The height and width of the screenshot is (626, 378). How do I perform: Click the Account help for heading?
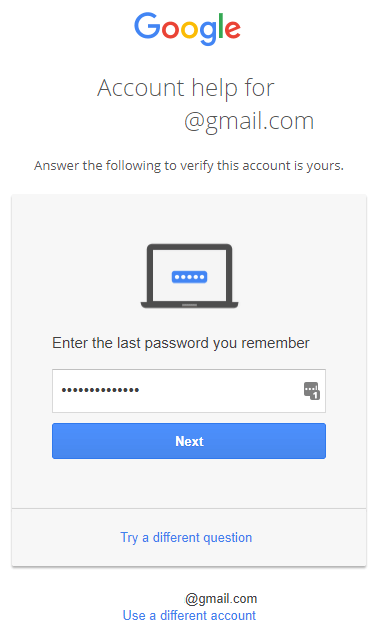tap(186, 88)
